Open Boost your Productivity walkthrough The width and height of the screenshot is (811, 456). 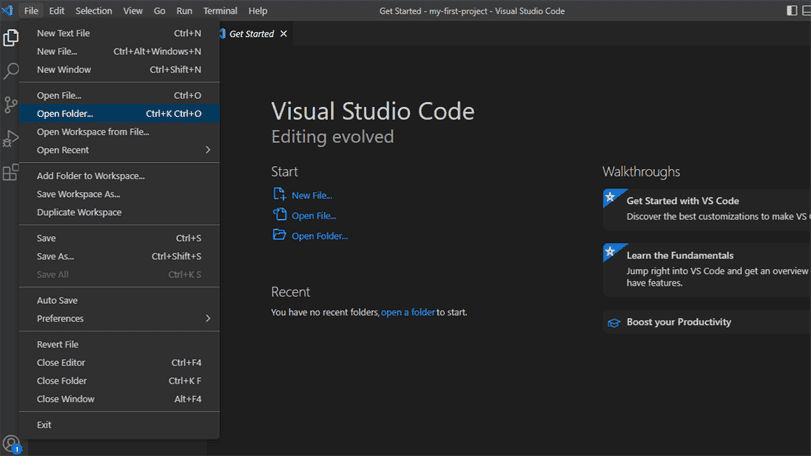pos(707,322)
